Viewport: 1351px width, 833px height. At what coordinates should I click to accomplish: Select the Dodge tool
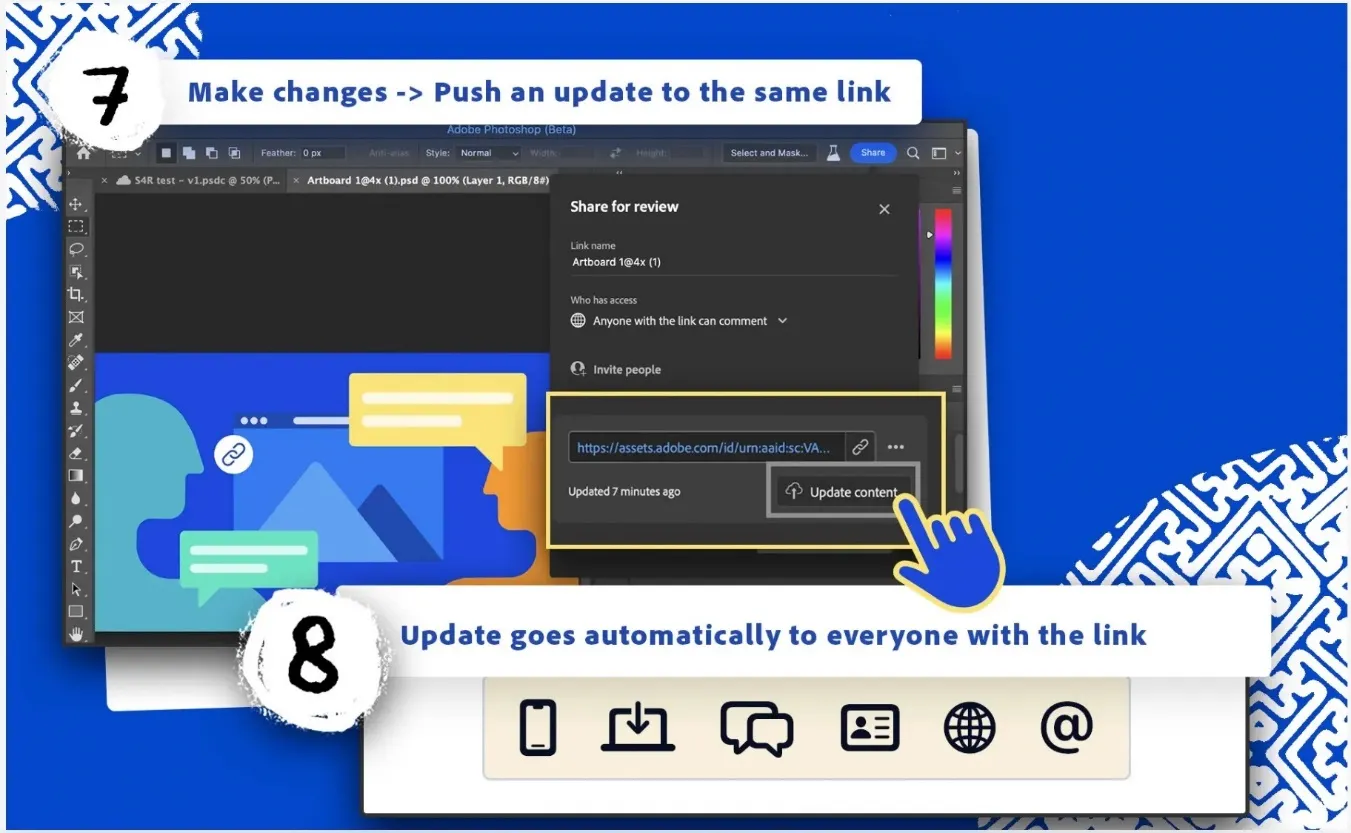76,521
